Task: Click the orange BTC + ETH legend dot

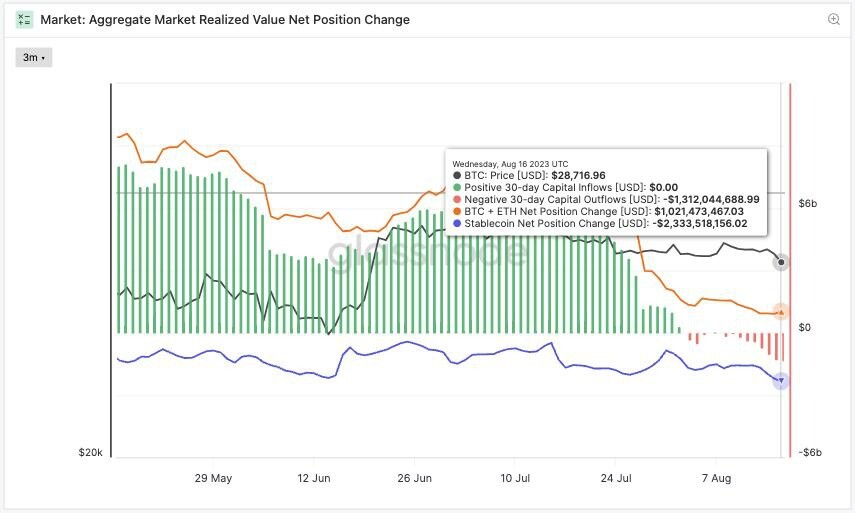Action: point(457,212)
